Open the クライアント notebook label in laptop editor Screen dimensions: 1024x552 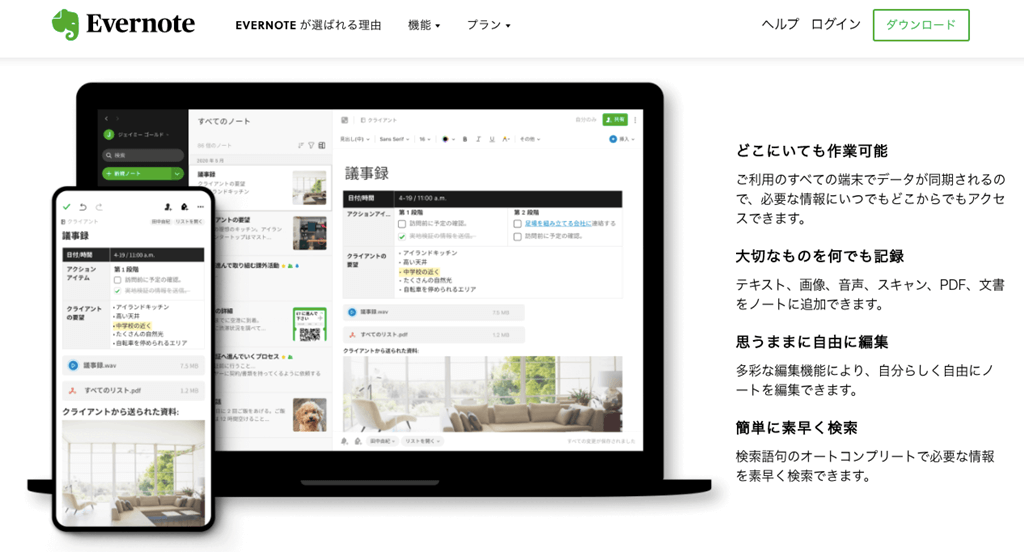379,120
